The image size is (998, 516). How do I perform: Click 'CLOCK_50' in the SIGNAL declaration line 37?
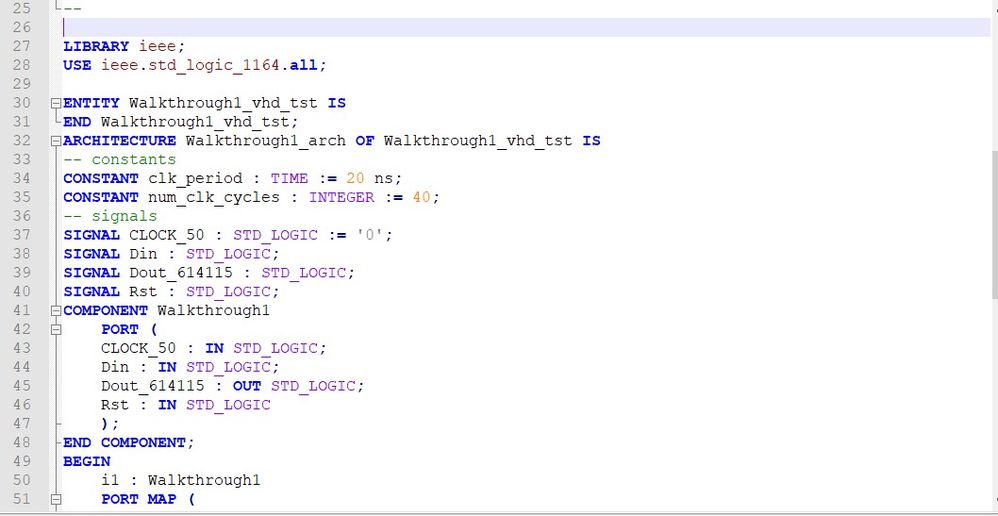[x=167, y=235]
